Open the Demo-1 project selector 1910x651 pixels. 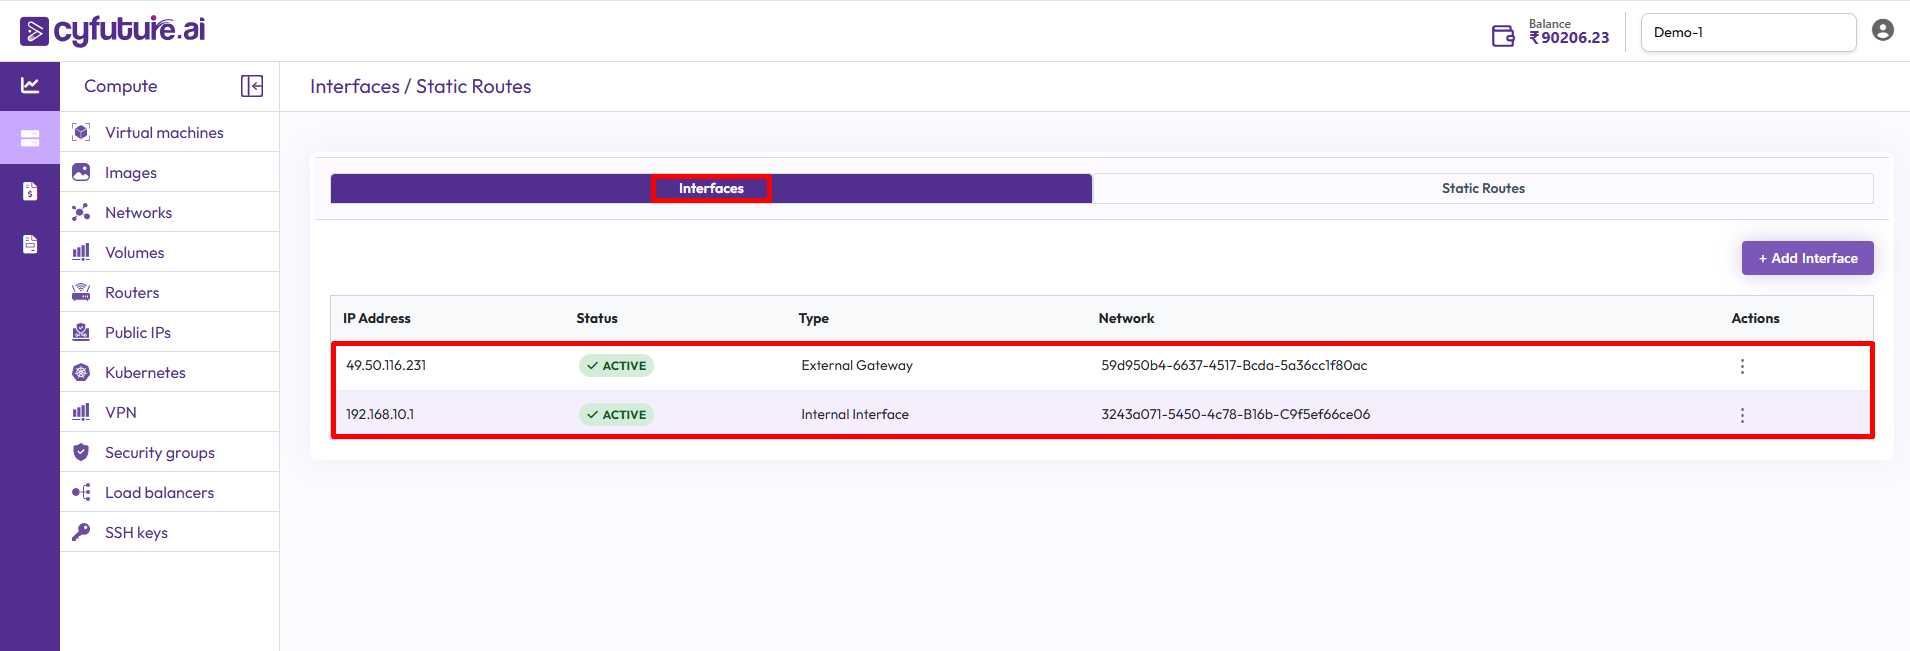click(1747, 32)
